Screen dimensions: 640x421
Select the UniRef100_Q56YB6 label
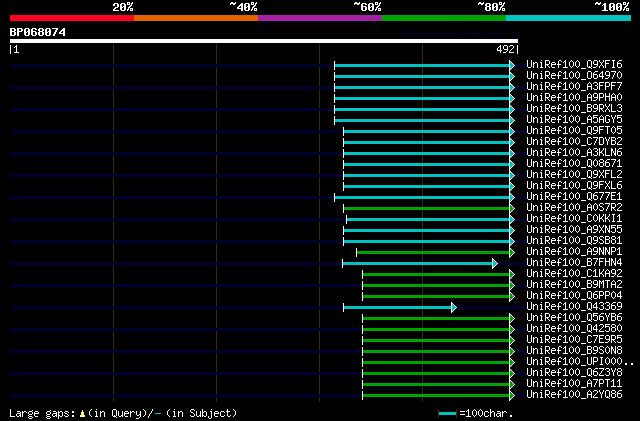[574, 318]
